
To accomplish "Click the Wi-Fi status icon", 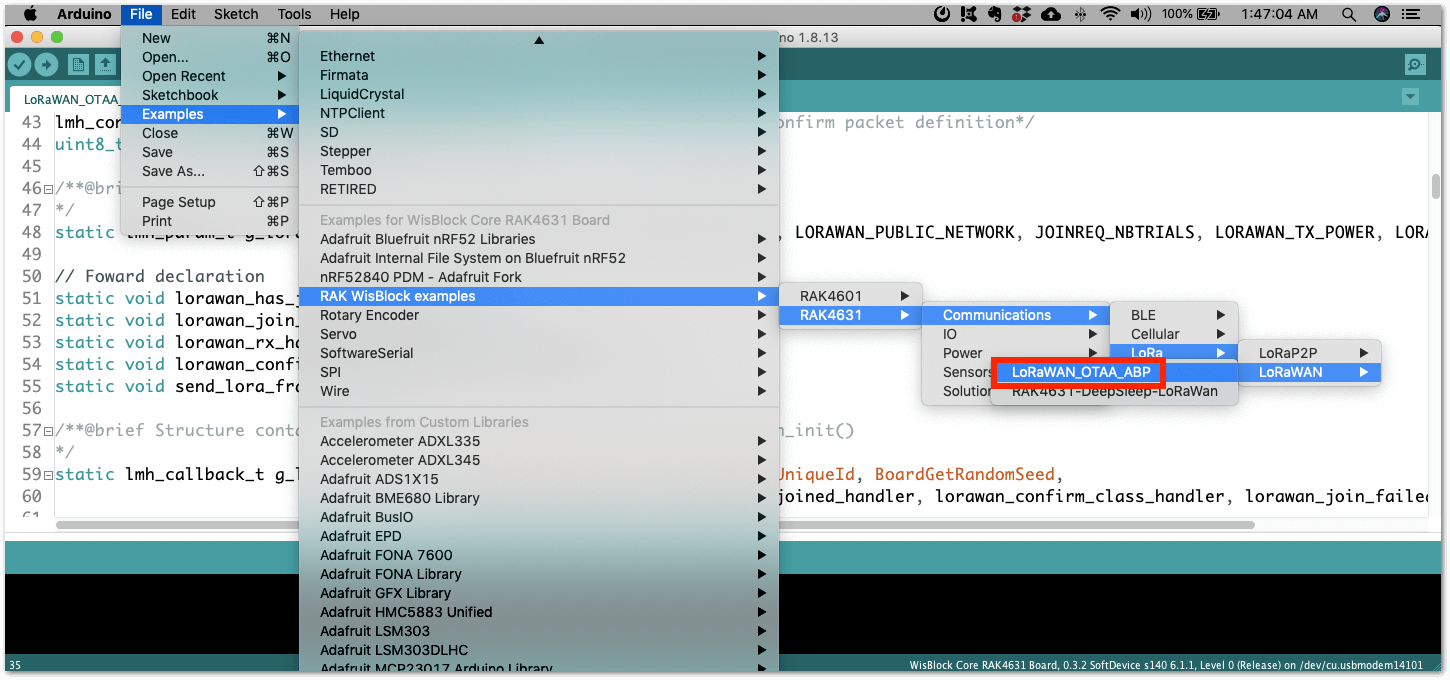I will tap(1110, 14).
